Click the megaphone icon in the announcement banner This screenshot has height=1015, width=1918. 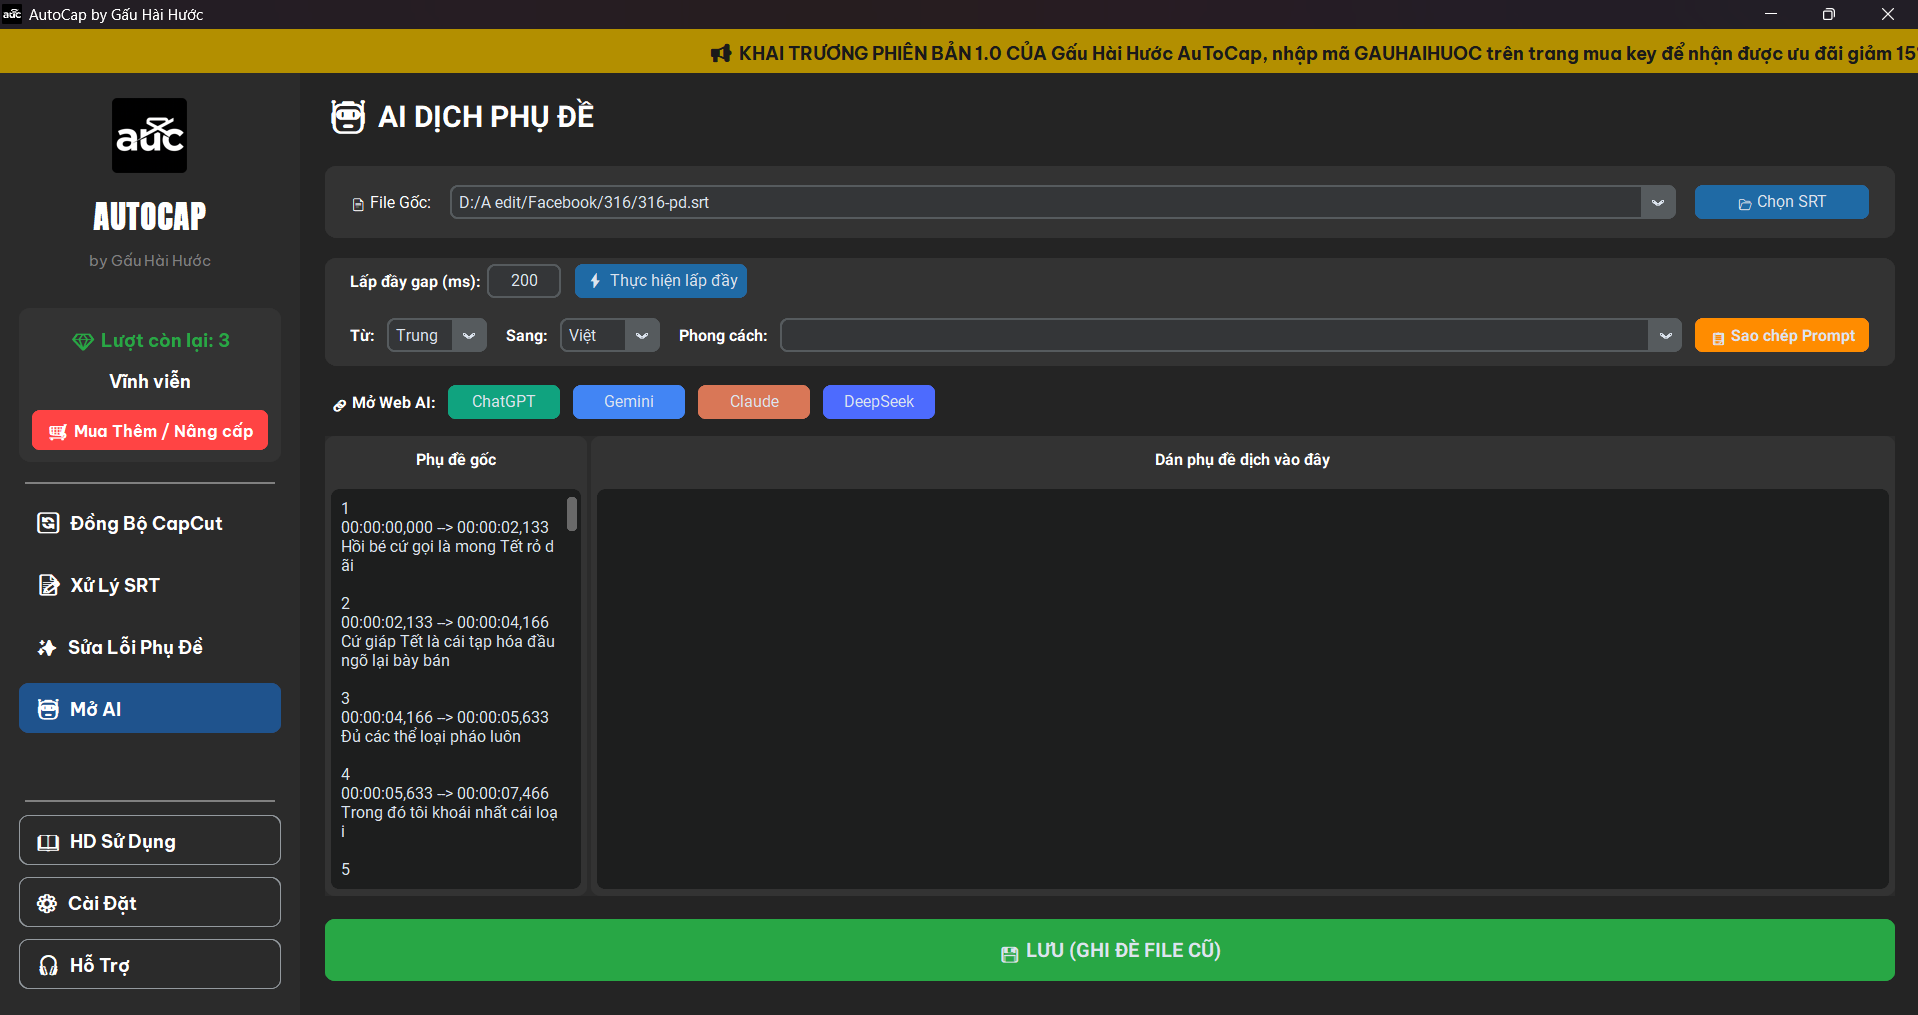click(721, 53)
